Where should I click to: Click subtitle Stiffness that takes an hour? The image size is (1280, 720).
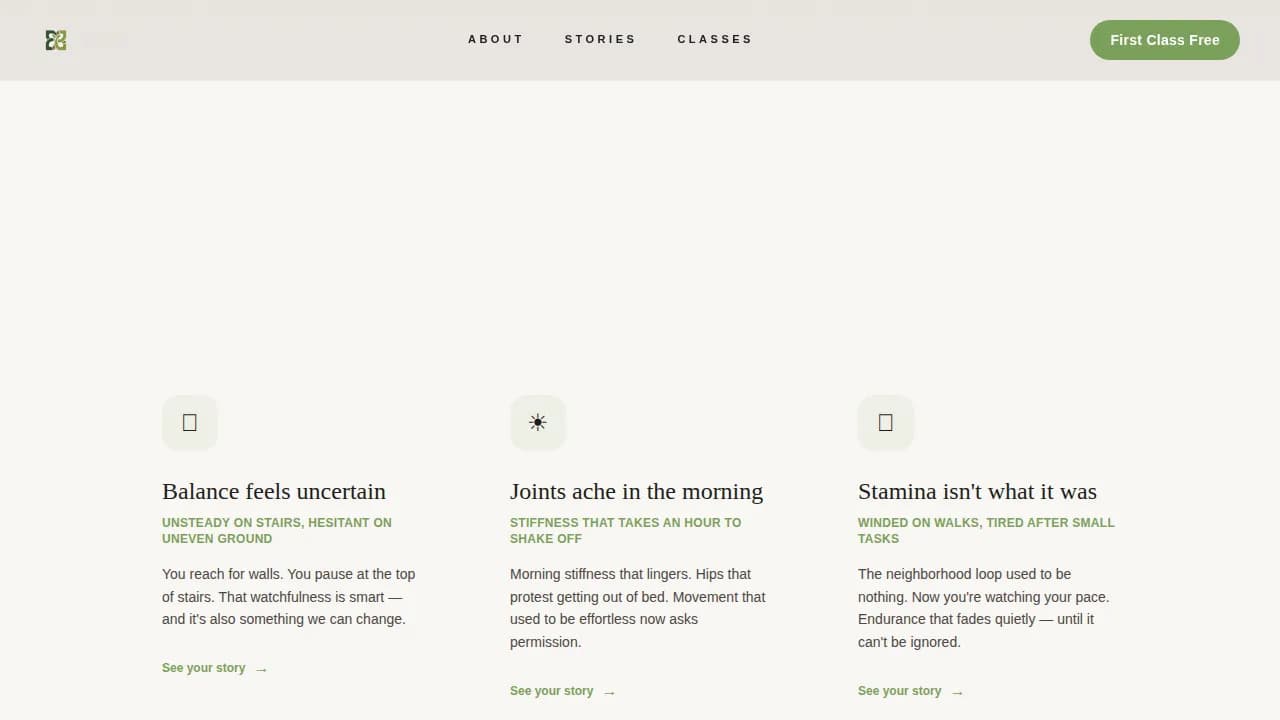coord(626,530)
